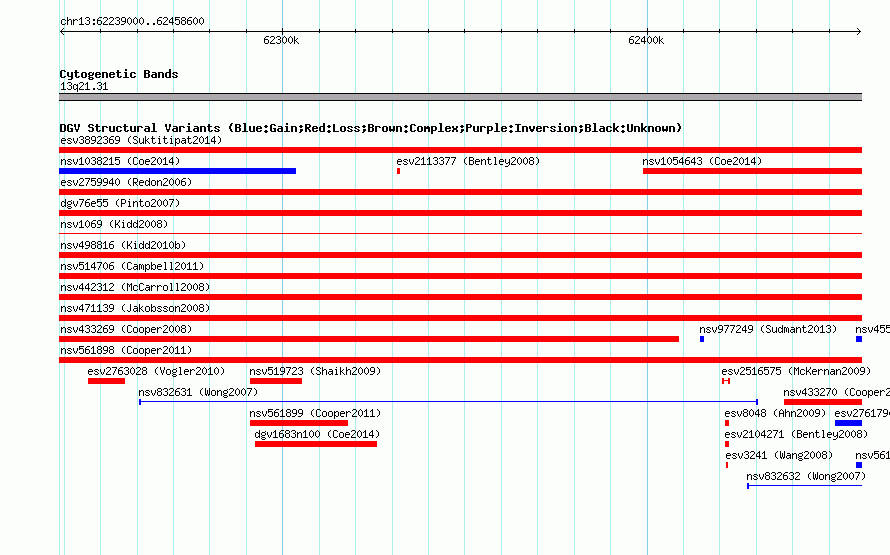Click the red bar under nsv561898

click(x=460, y=360)
